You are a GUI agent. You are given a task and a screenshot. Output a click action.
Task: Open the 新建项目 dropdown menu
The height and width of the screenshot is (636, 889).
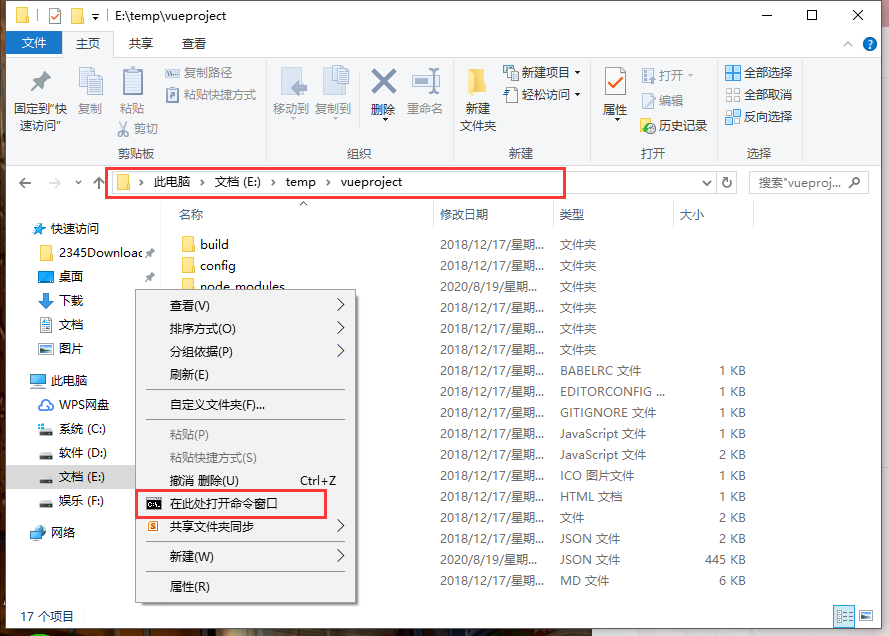pos(577,70)
